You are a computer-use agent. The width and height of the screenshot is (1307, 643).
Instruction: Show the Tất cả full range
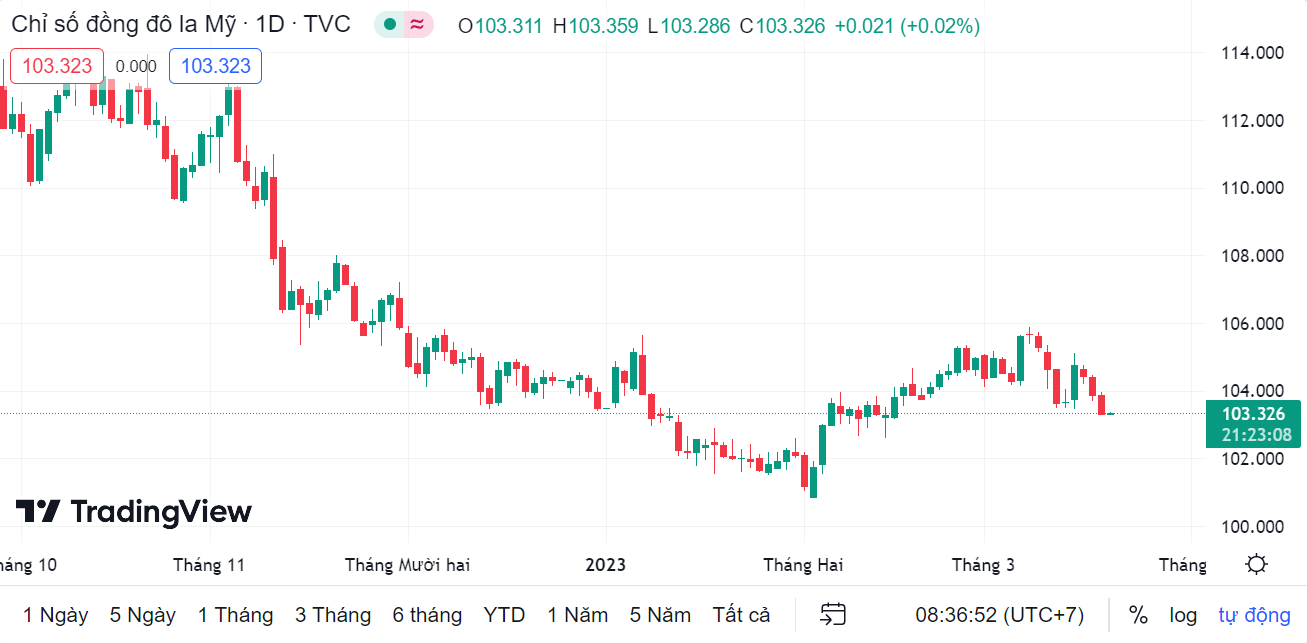pyautogui.click(x=741, y=614)
